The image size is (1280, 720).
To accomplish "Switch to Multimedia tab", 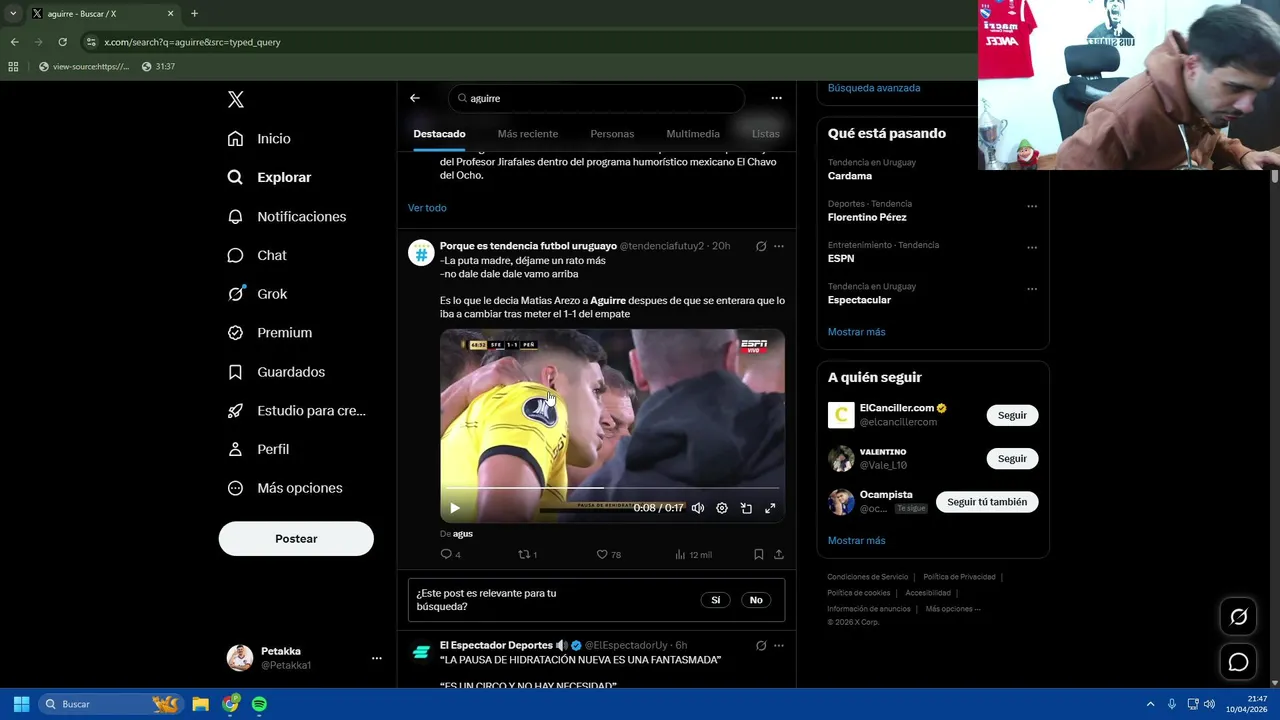I will tap(693, 134).
